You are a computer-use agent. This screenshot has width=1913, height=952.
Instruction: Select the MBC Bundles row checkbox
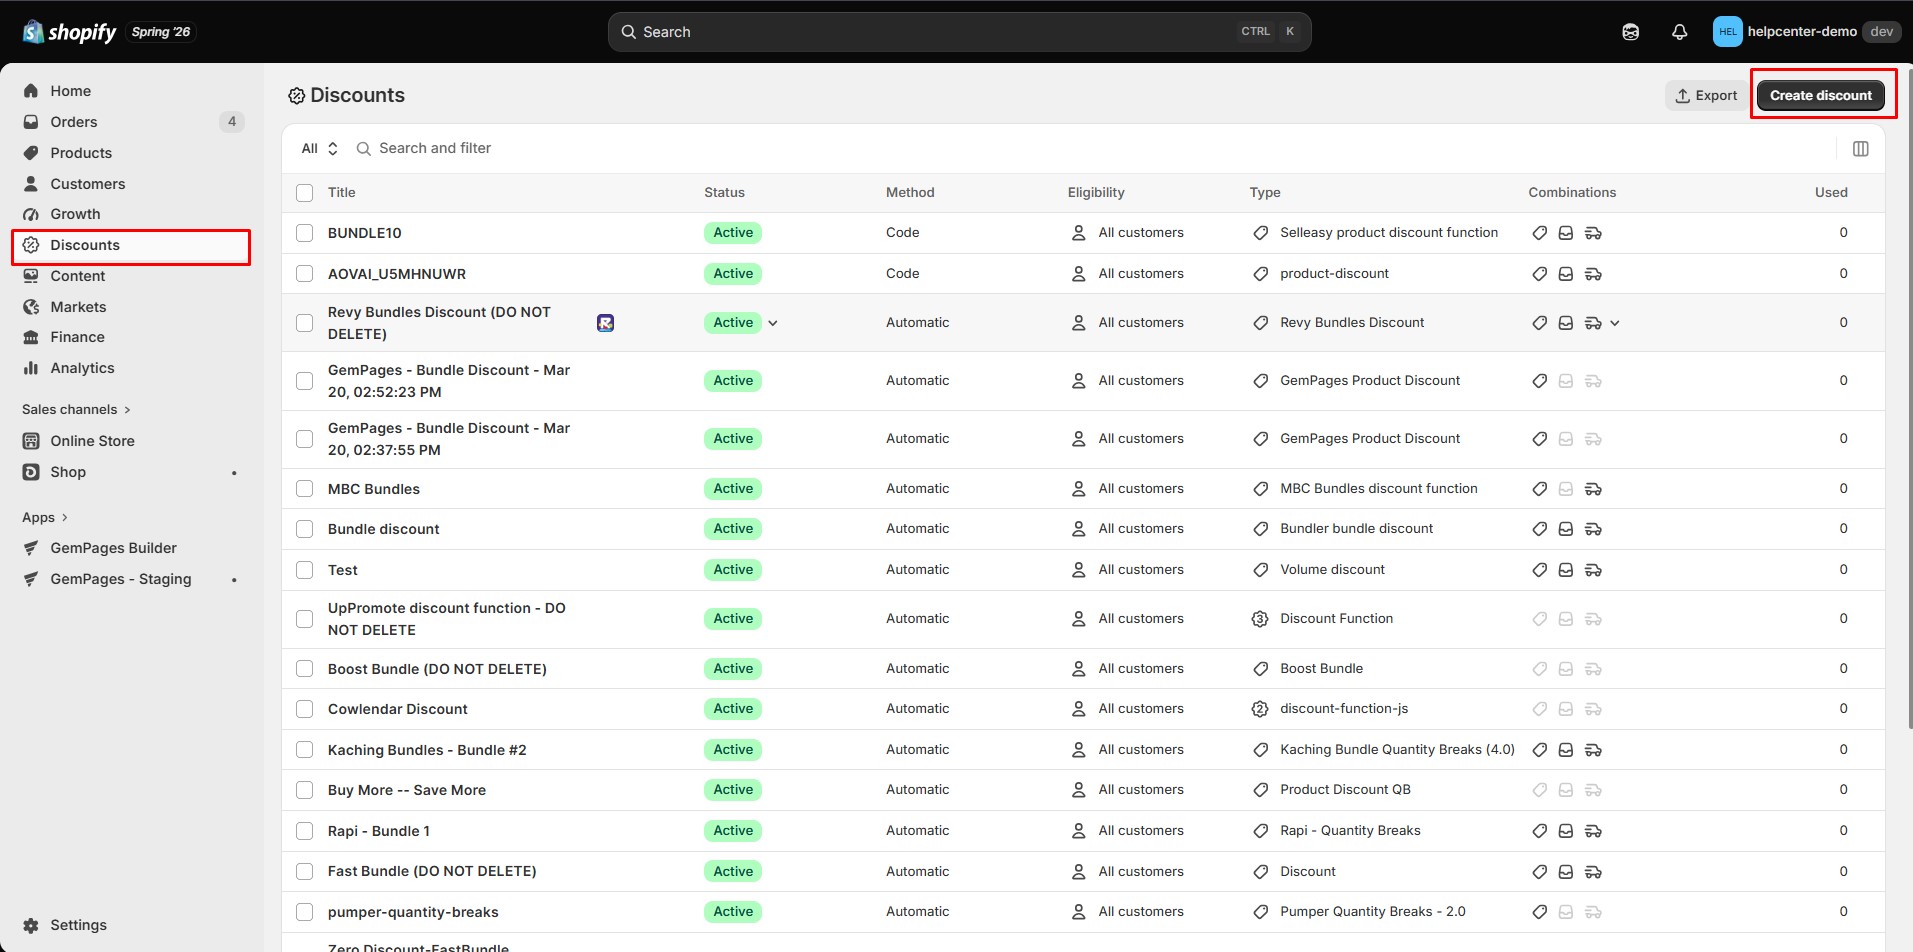click(305, 489)
